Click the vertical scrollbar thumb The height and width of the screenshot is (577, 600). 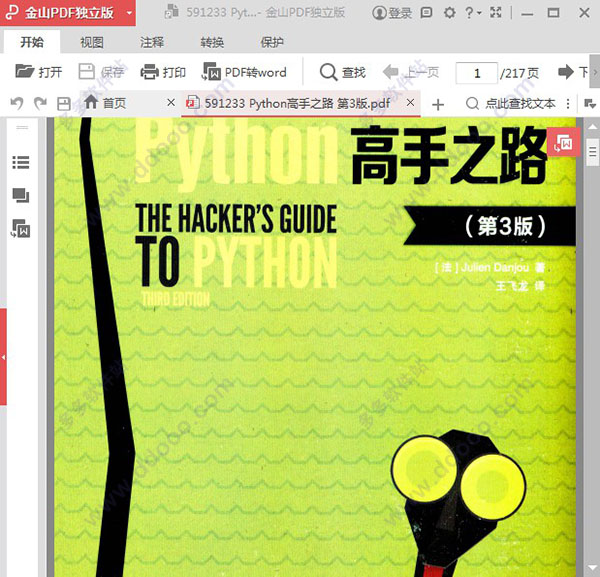pos(593,152)
